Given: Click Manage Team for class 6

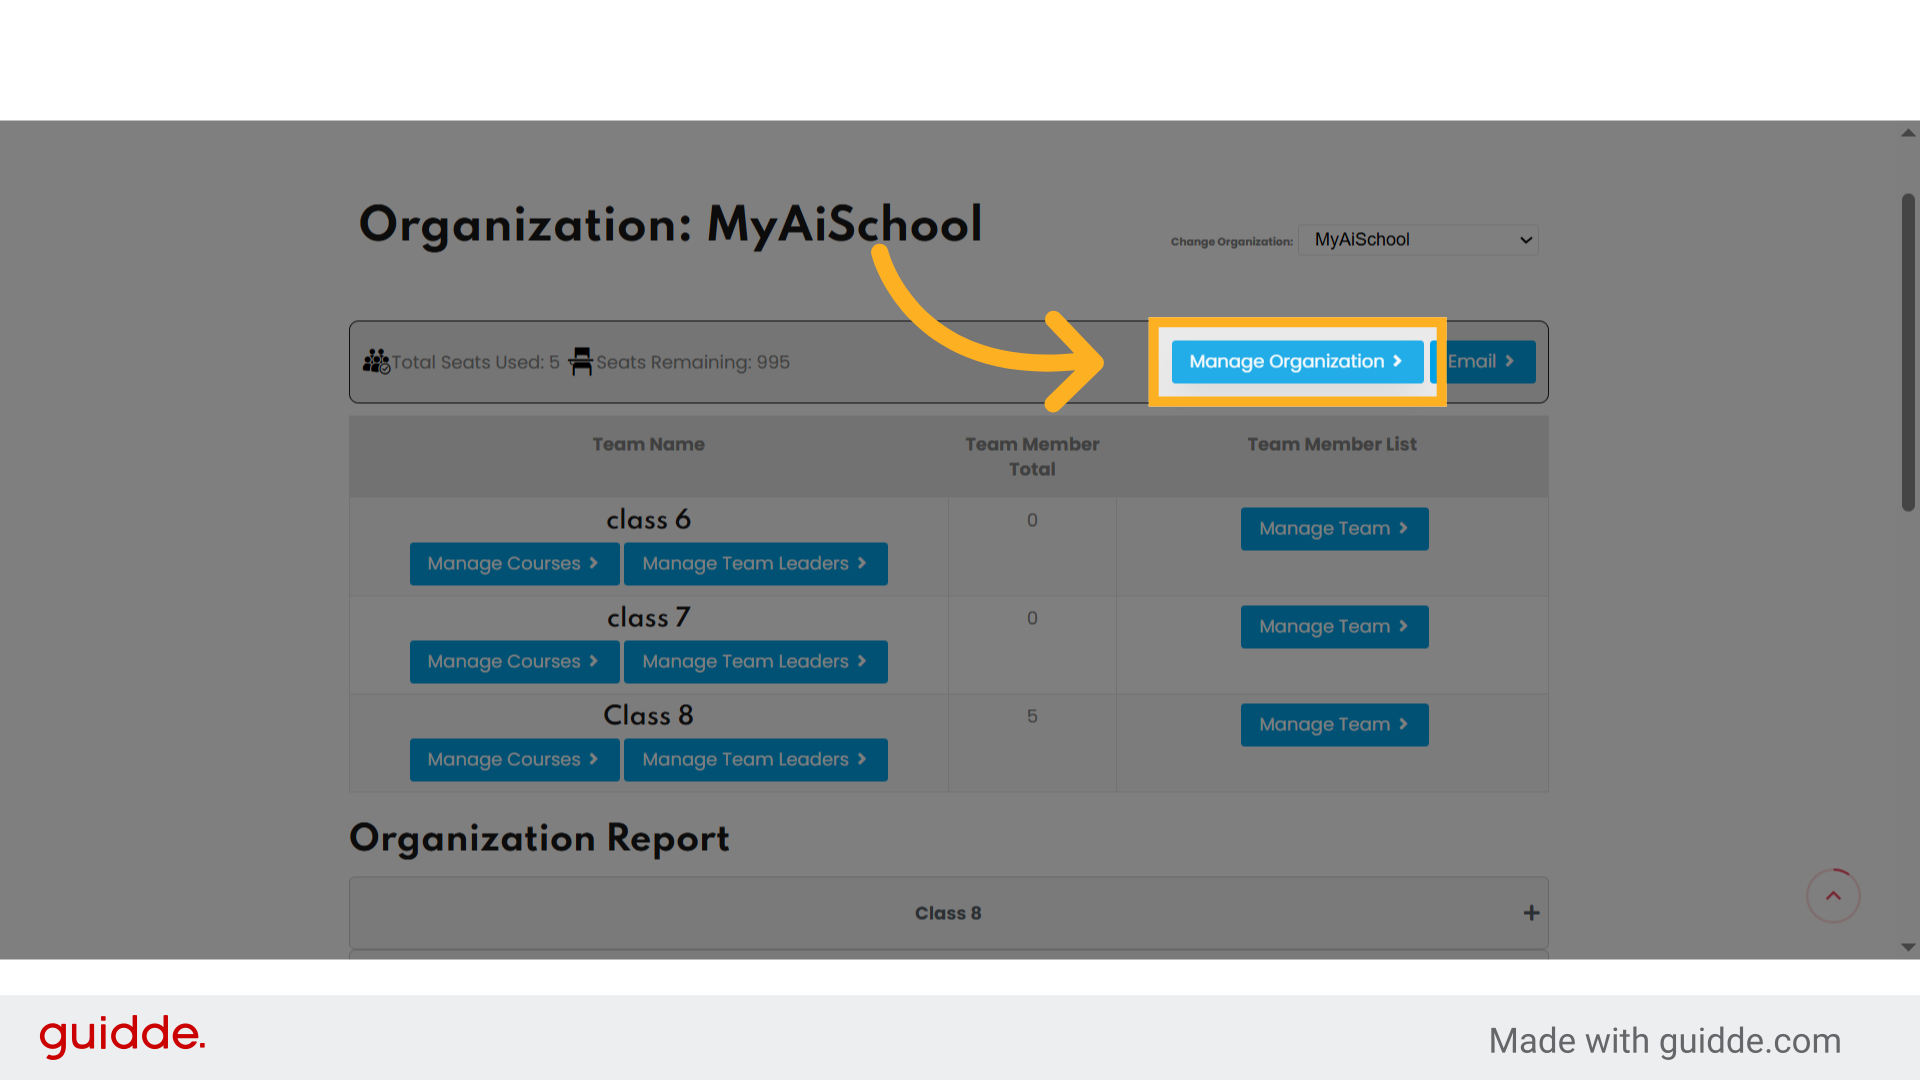Looking at the screenshot, I should click(1334, 528).
